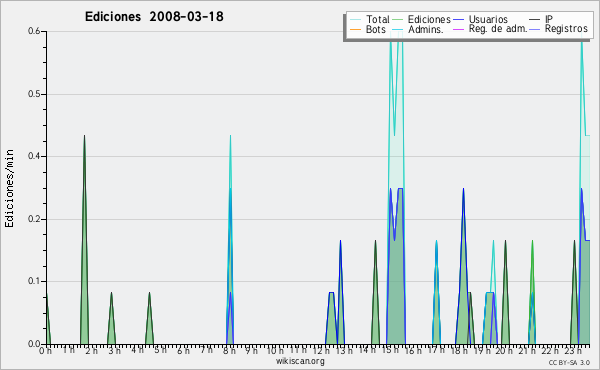Click the y-axis value 0.5
The image size is (600, 370).
(34, 94)
